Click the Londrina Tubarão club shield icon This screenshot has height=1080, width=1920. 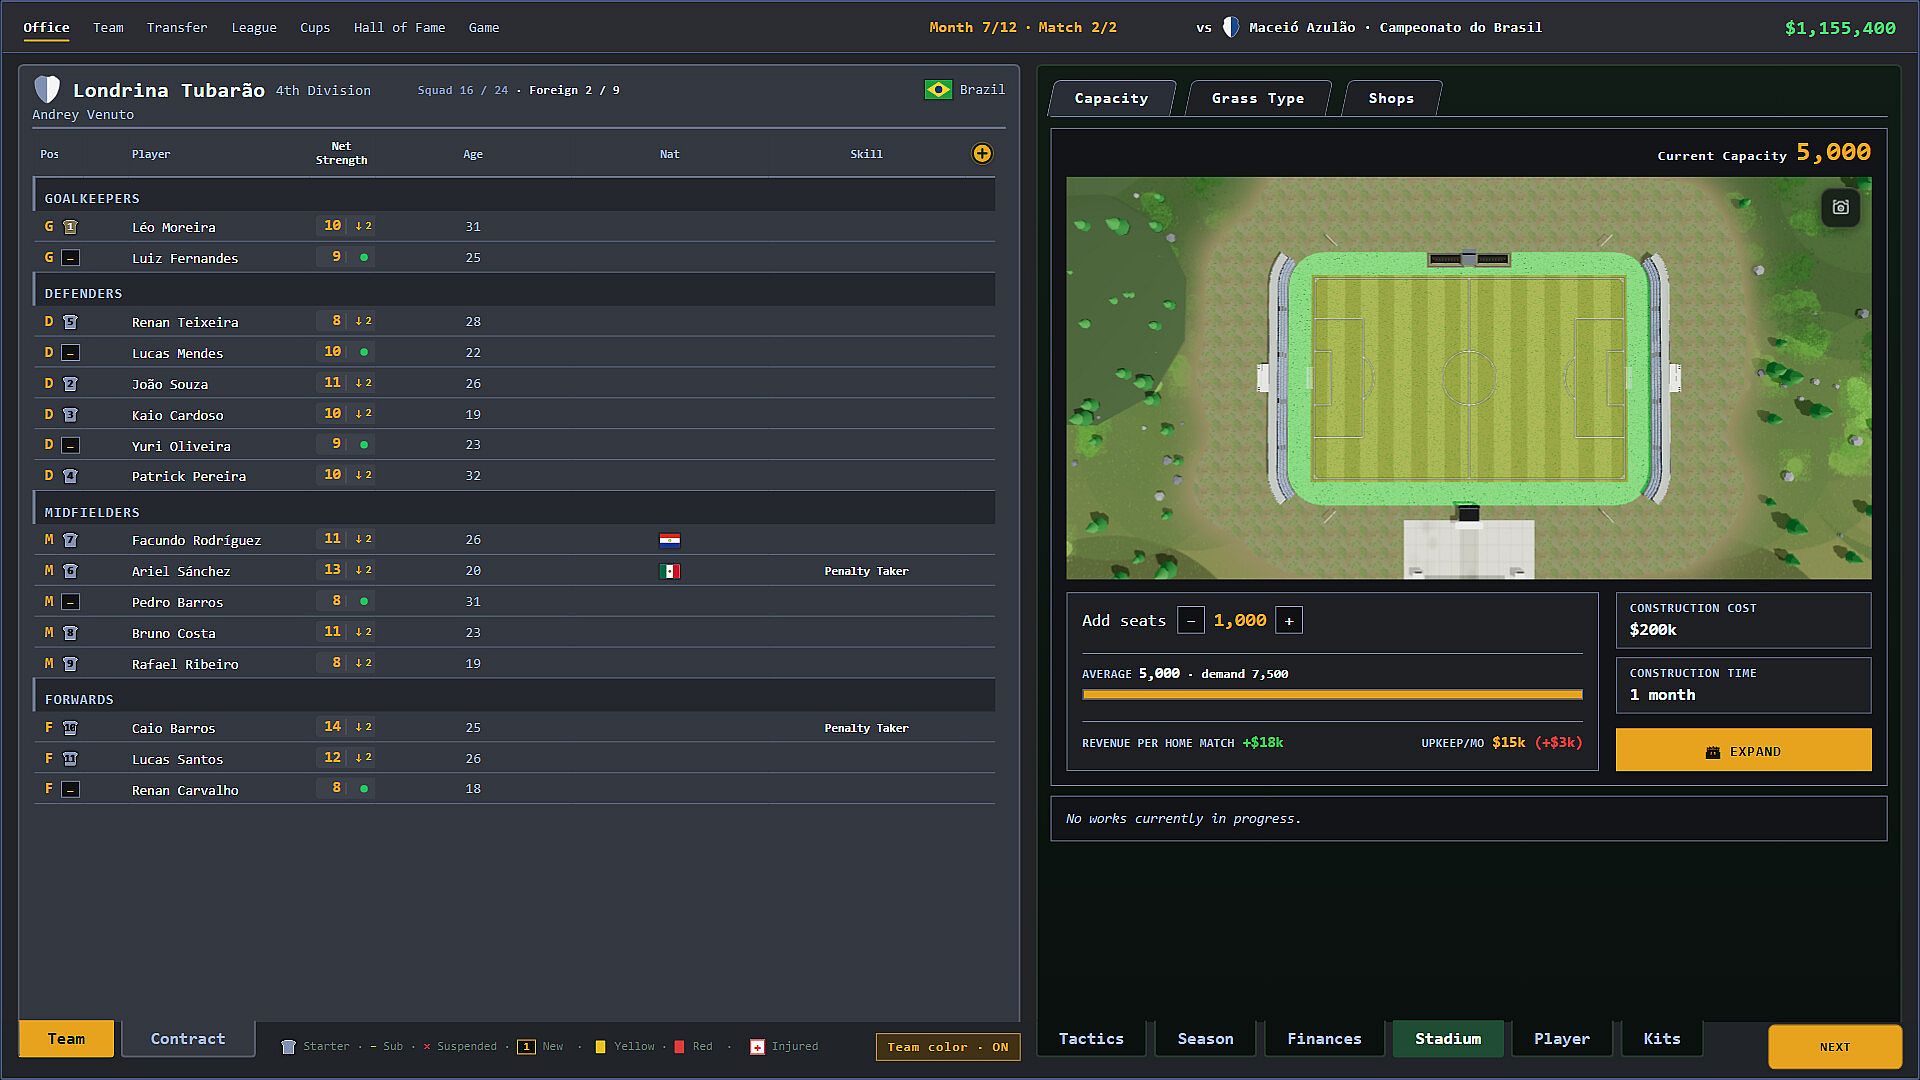click(x=47, y=89)
